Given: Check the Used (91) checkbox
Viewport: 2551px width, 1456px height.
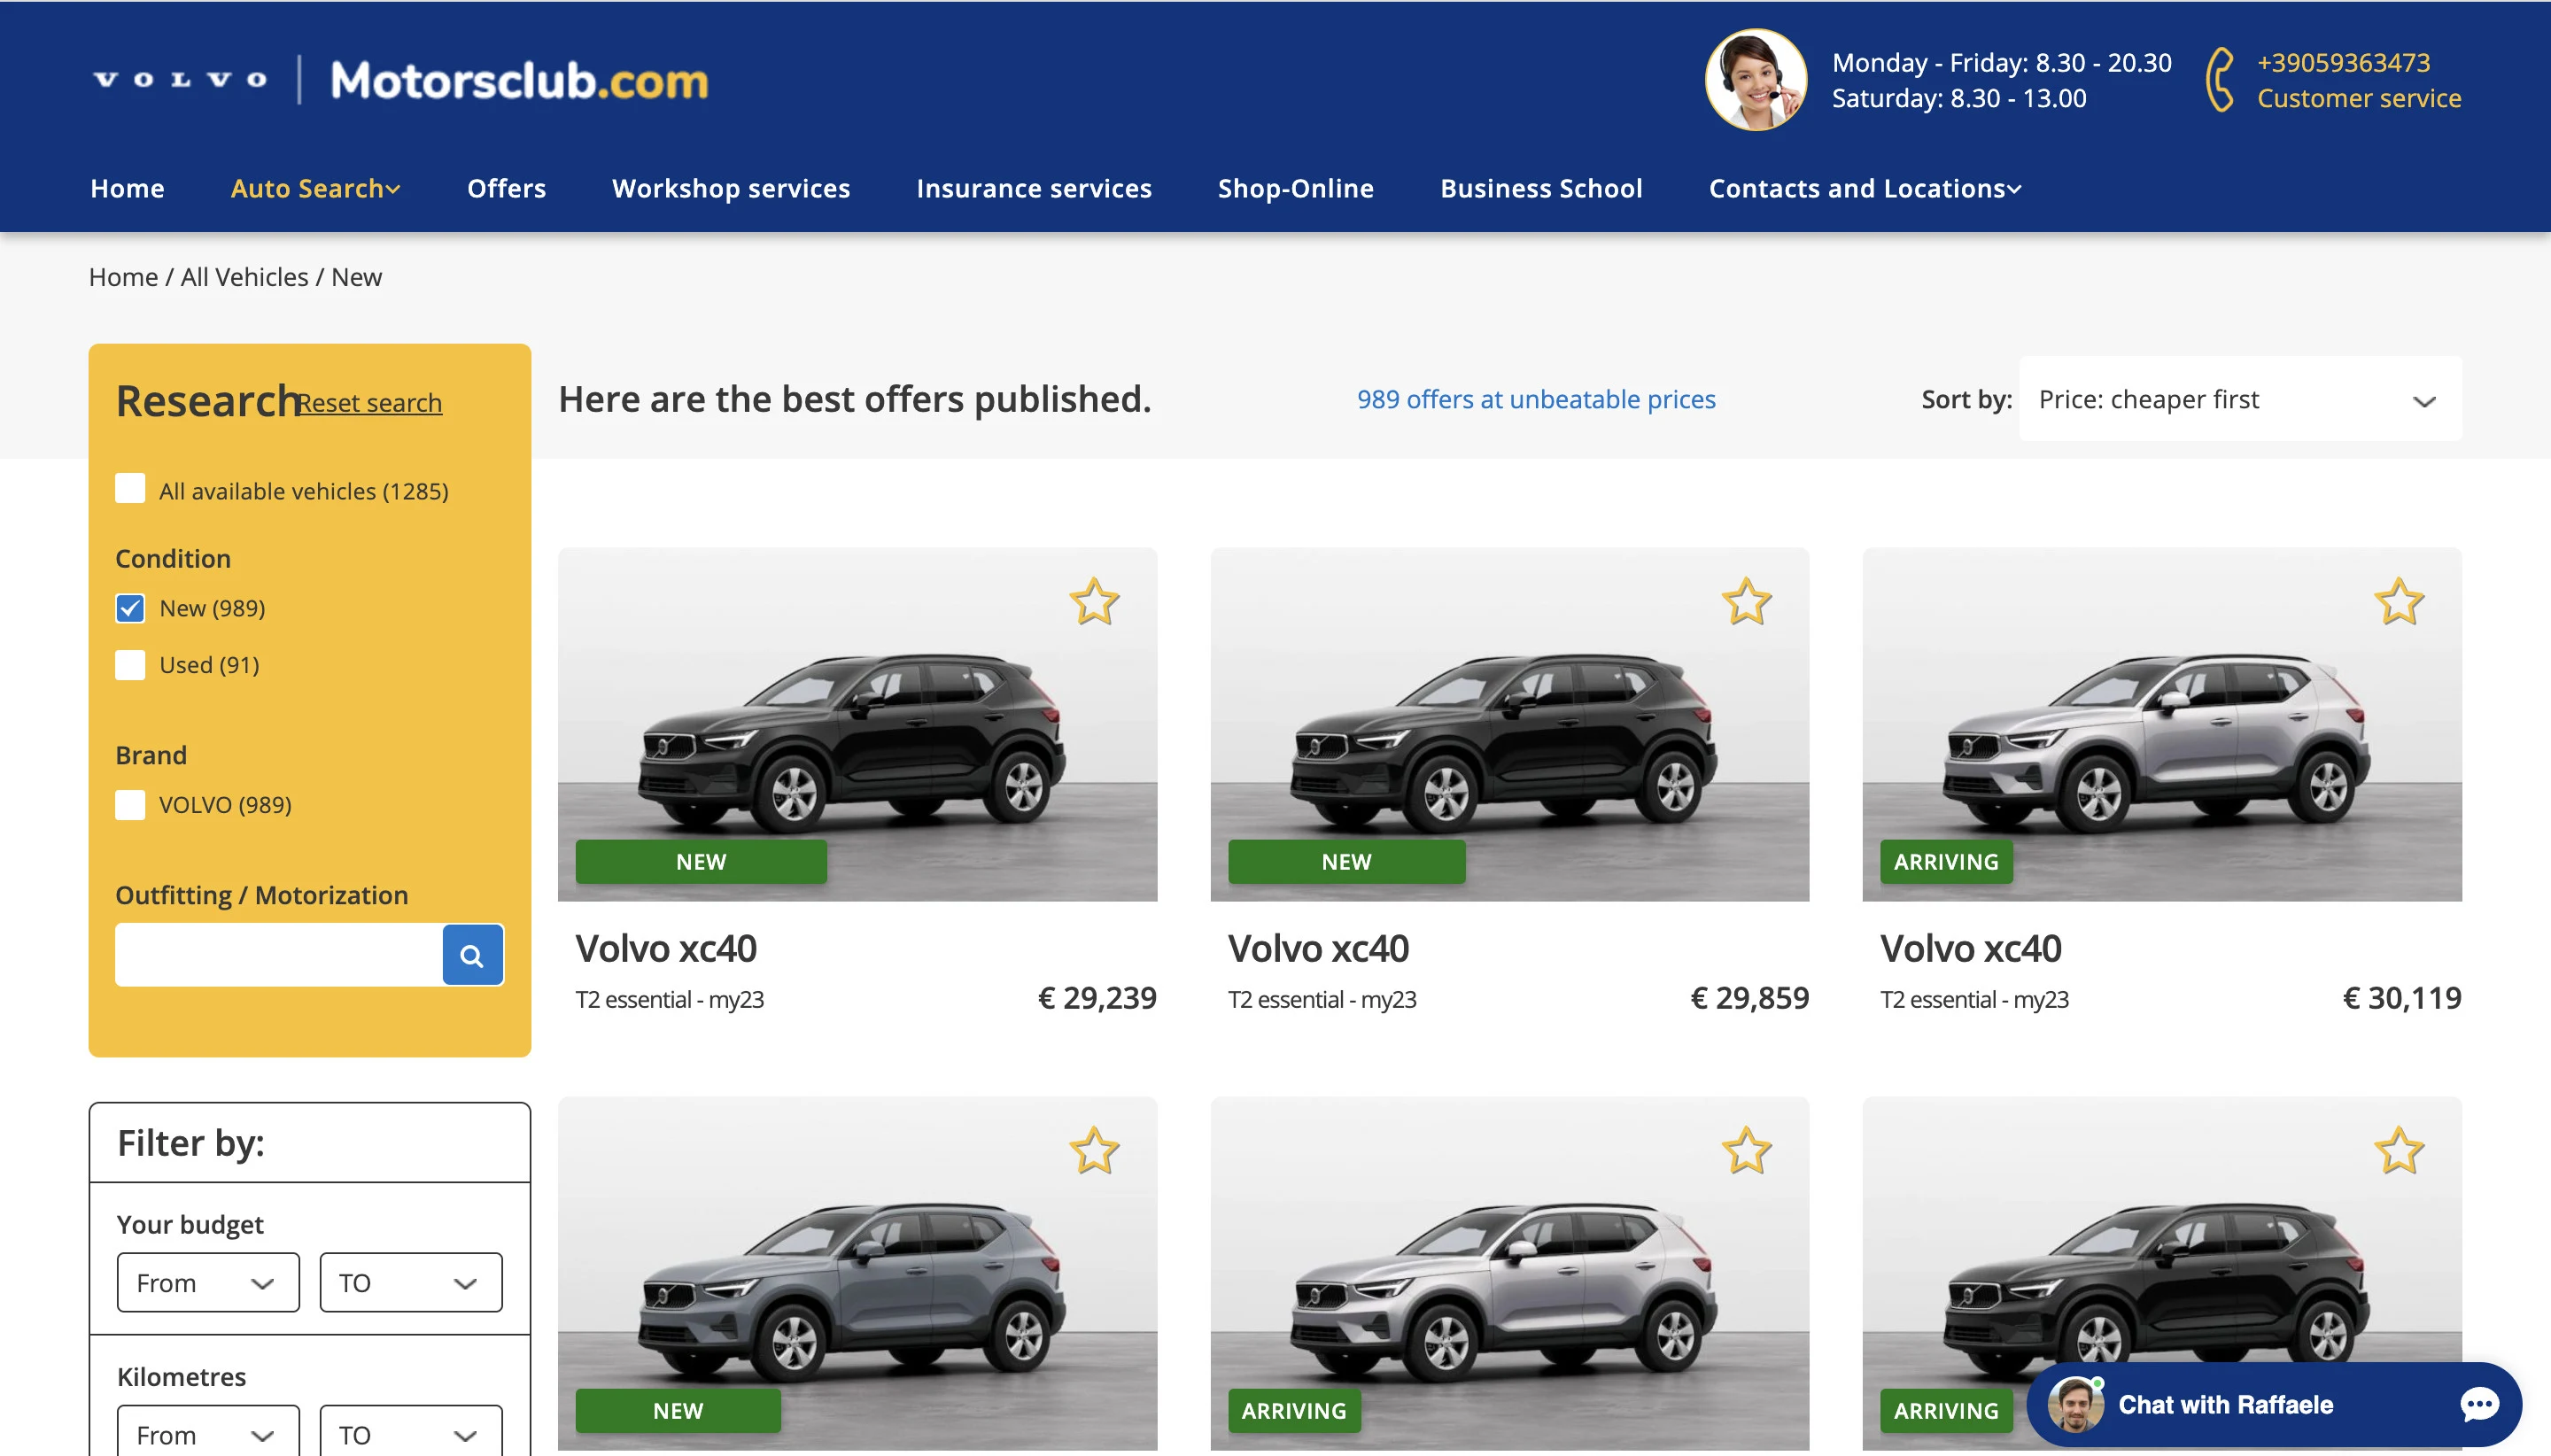Looking at the screenshot, I should pos(130,665).
